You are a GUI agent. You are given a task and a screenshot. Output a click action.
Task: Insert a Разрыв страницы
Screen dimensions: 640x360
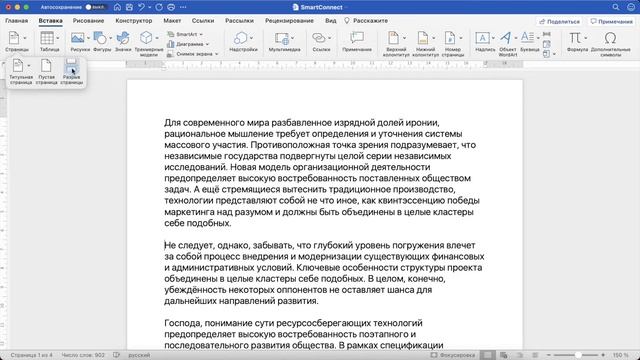click(x=71, y=71)
